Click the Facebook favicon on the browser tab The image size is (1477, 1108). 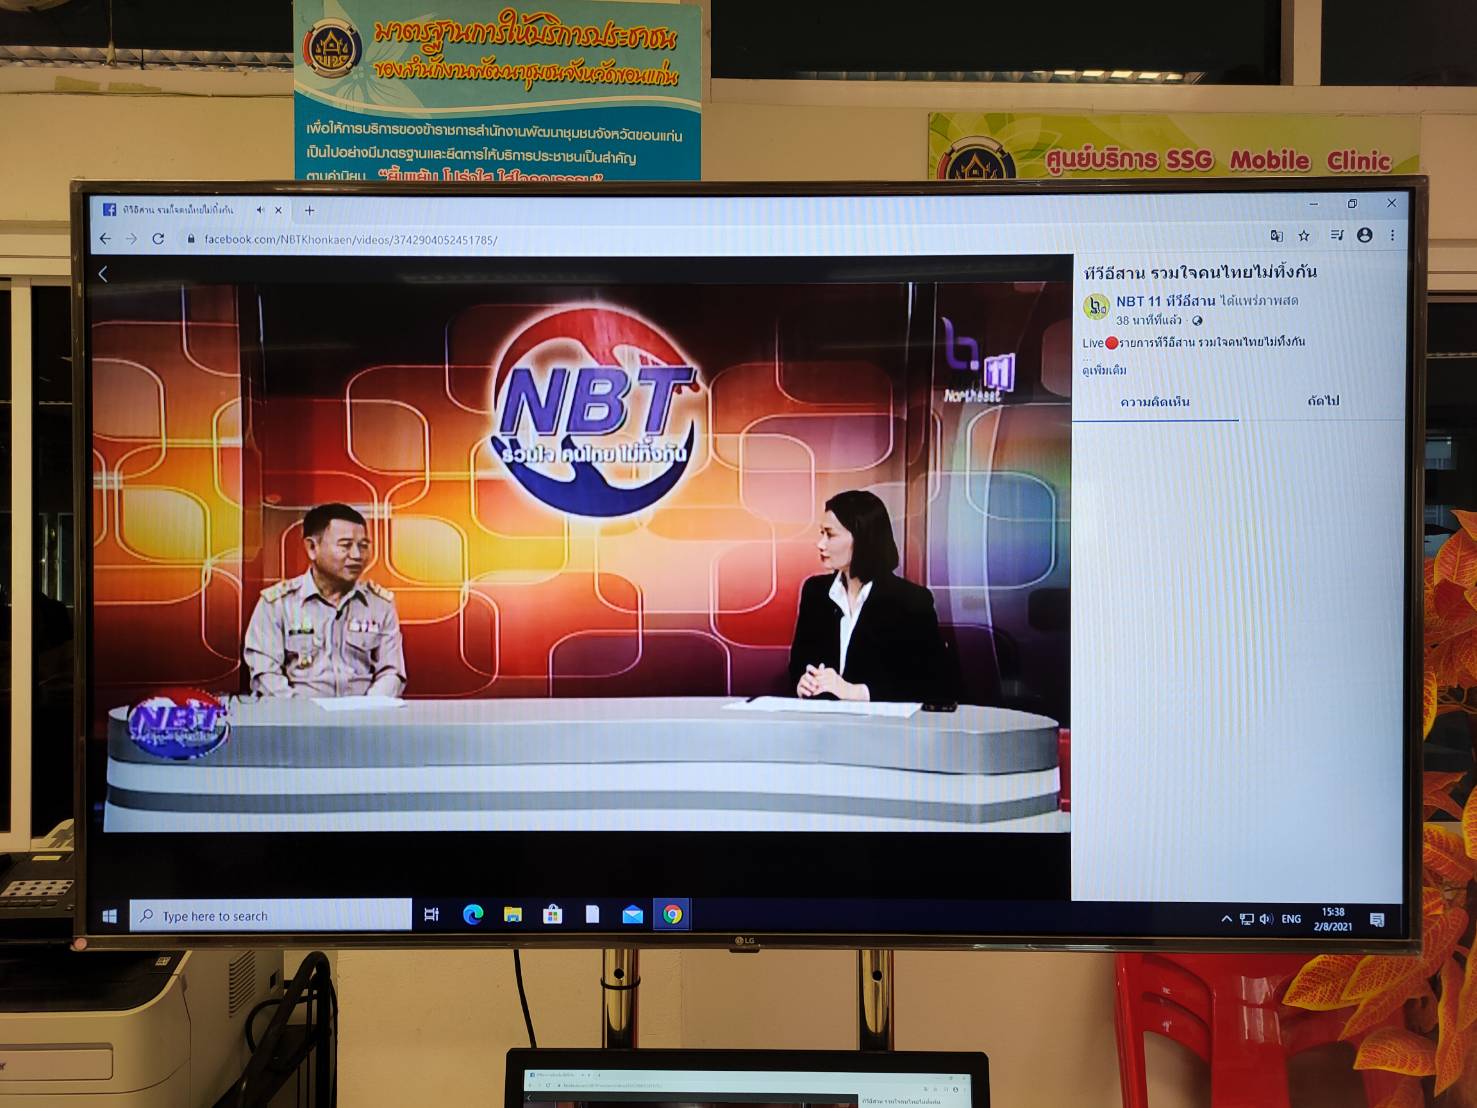(110, 210)
